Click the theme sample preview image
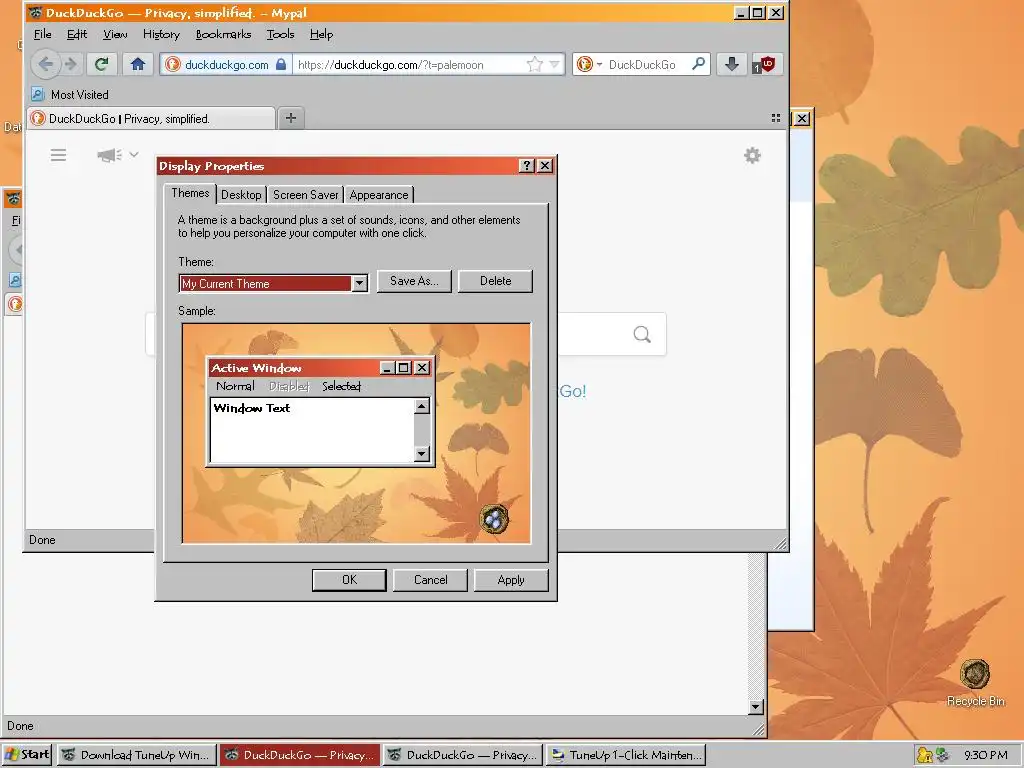Screen dimensions: 1024x768 coord(357,434)
